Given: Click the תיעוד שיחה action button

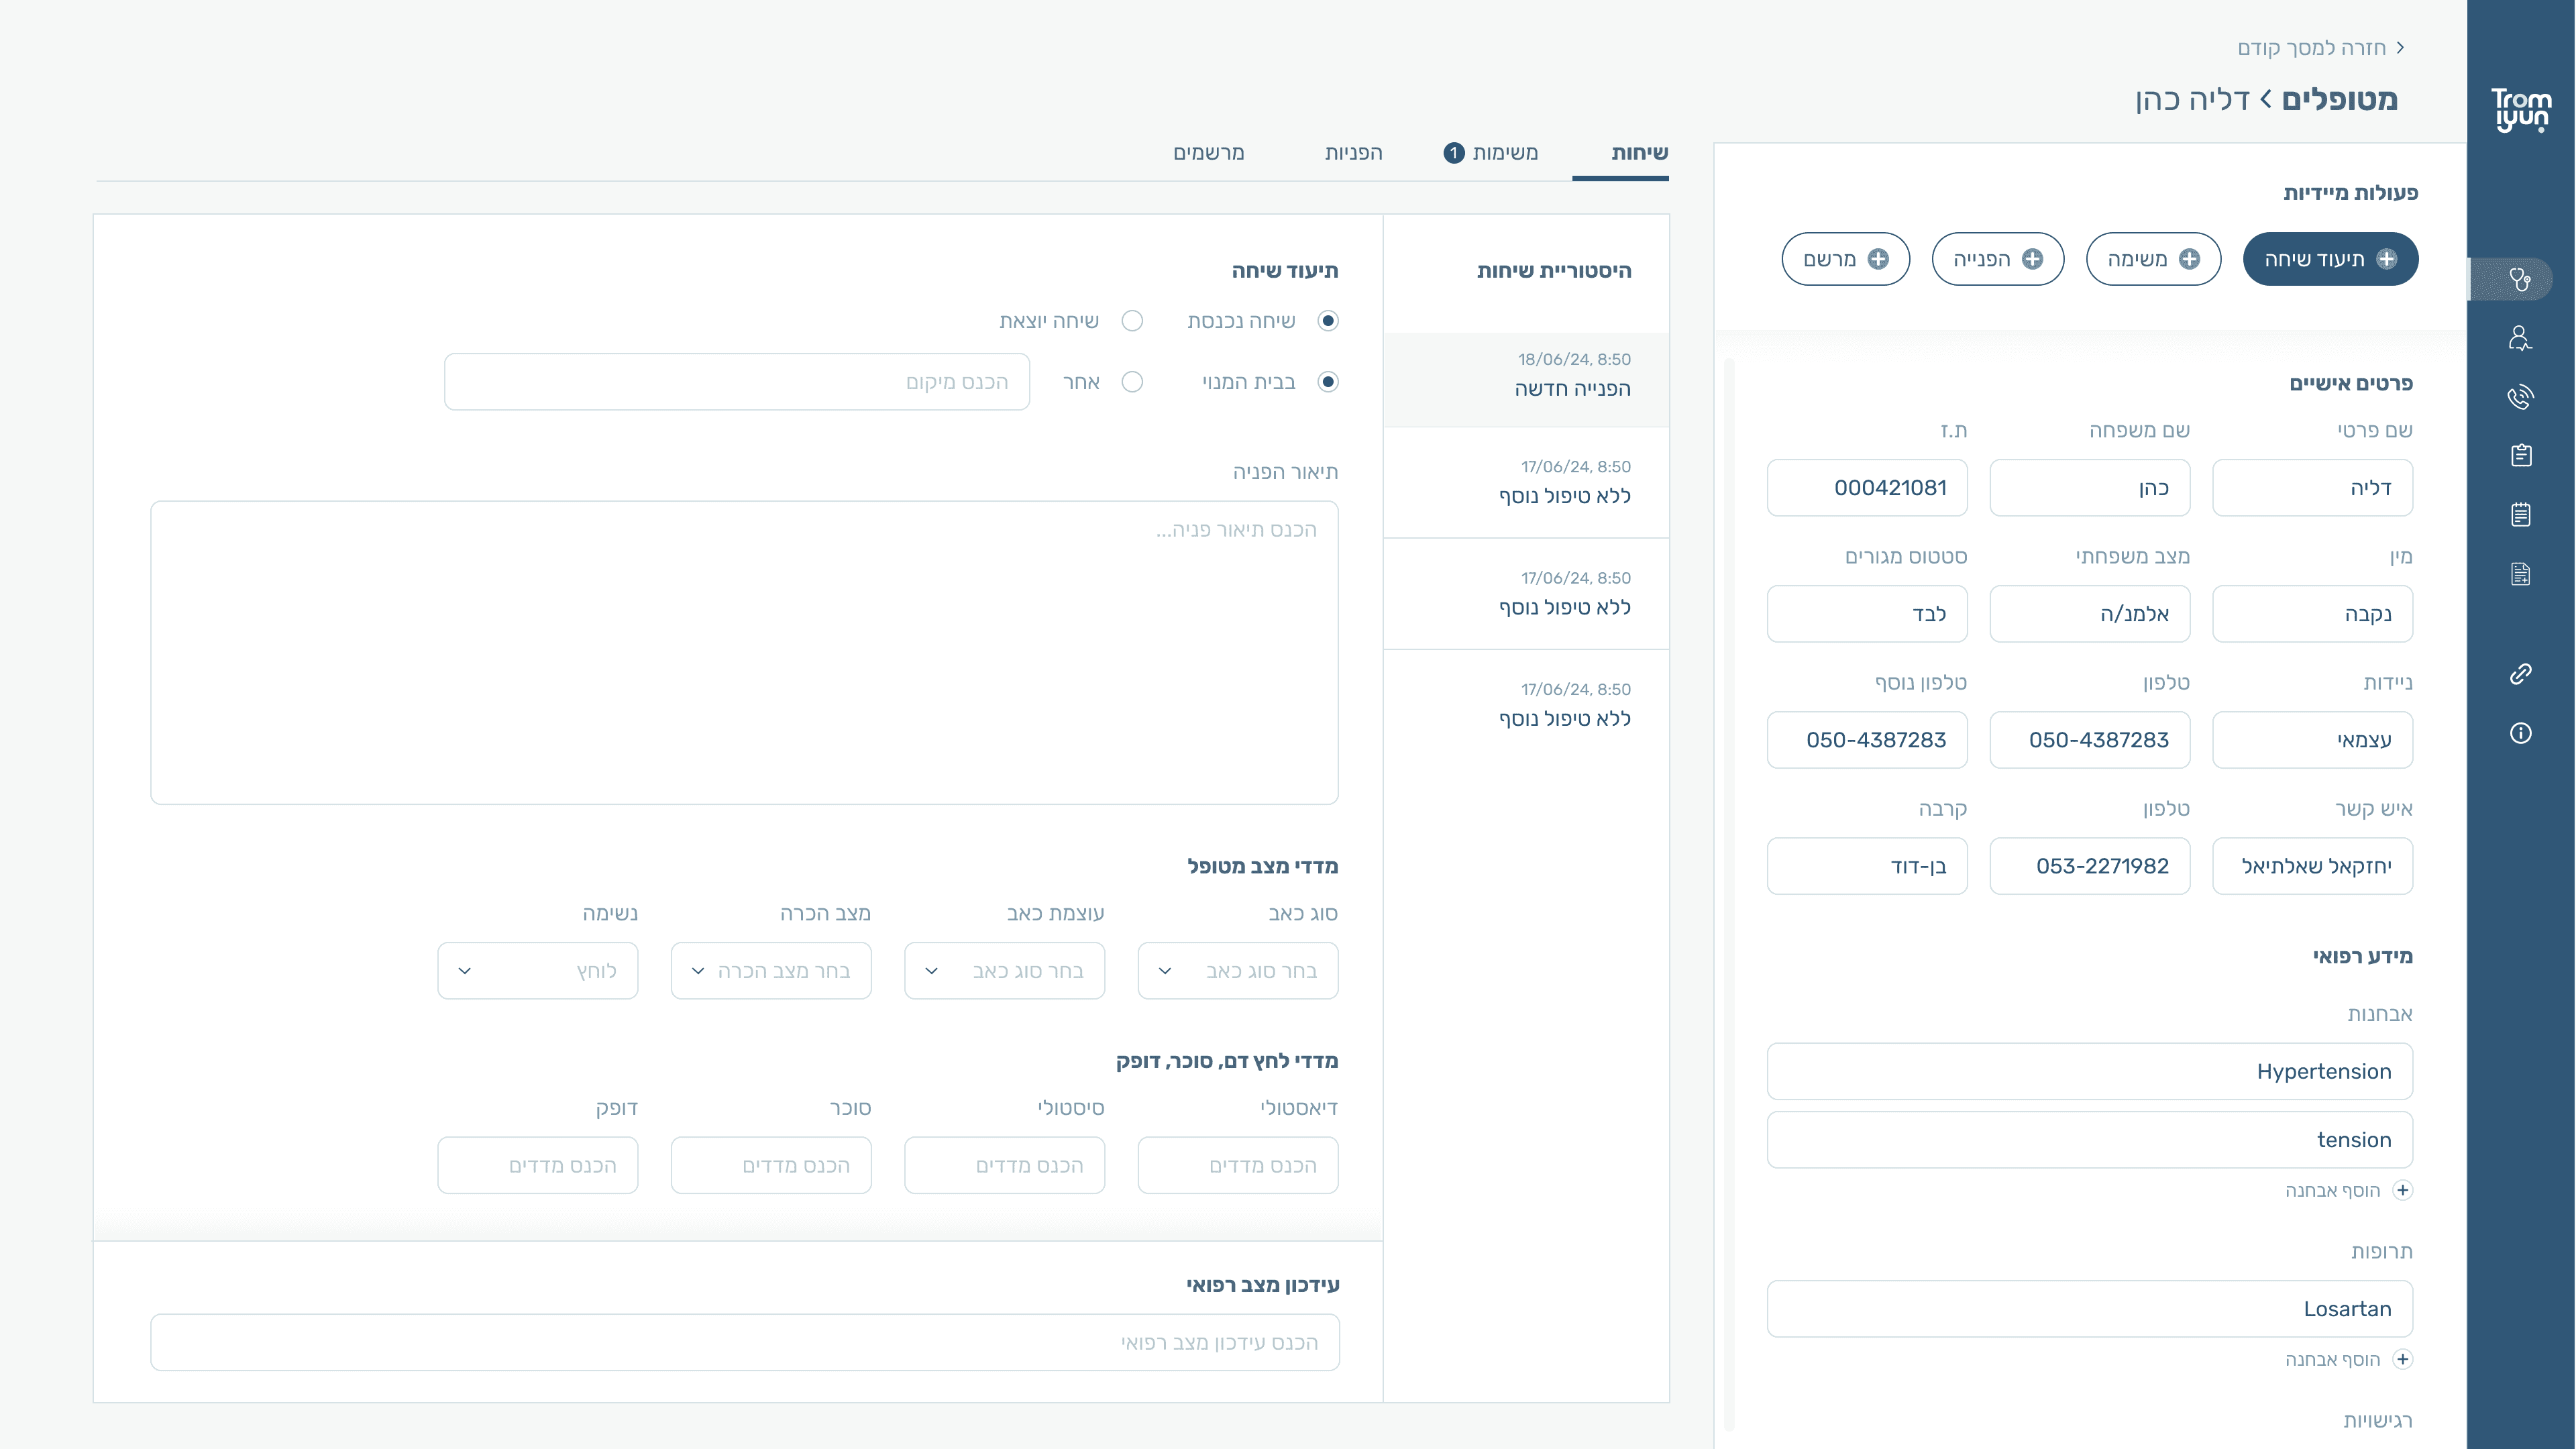Looking at the screenshot, I should [2330, 260].
